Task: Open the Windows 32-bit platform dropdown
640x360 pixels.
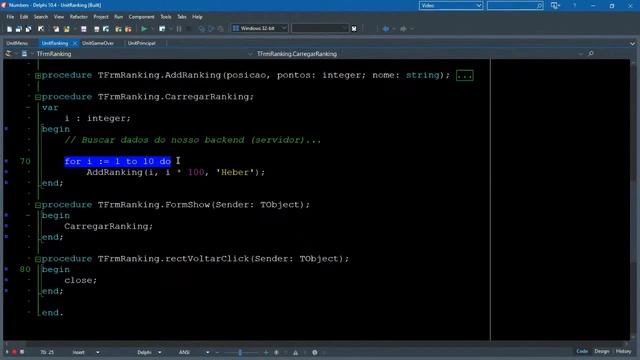Action: 284,29
